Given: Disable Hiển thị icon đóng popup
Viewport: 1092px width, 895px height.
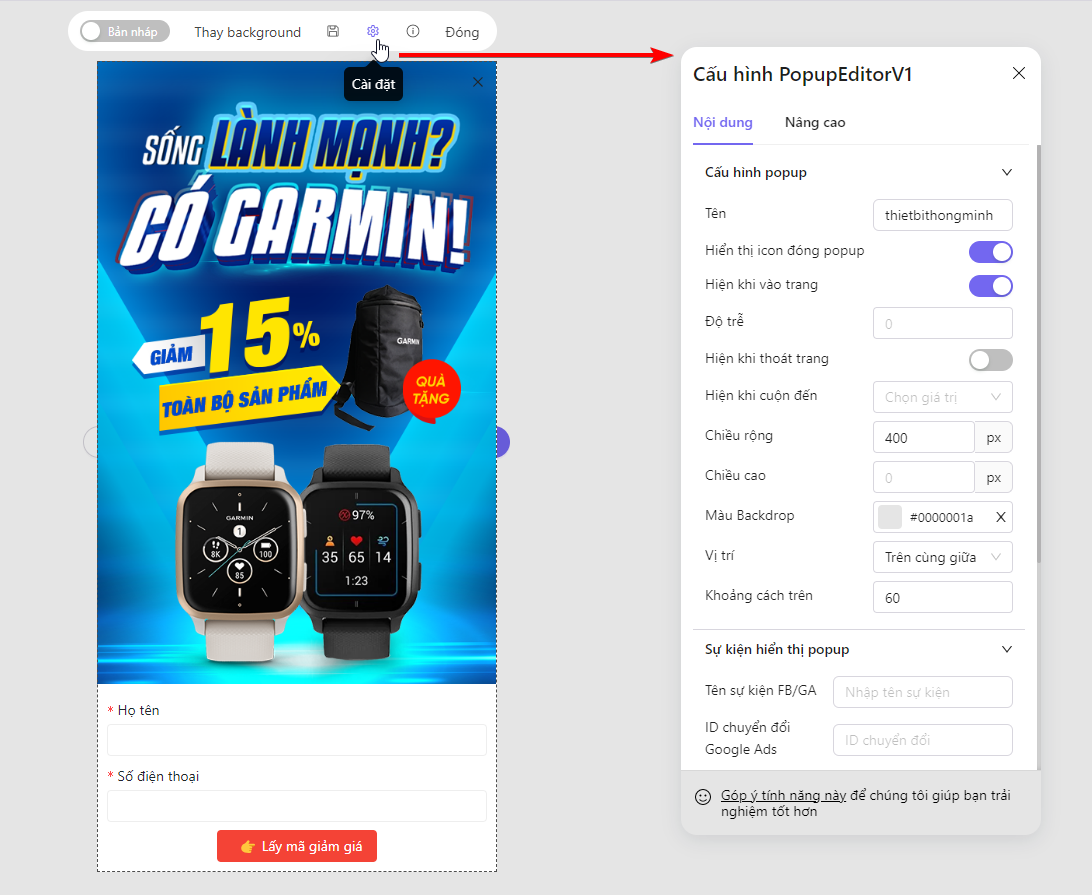Looking at the screenshot, I should click(x=990, y=251).
